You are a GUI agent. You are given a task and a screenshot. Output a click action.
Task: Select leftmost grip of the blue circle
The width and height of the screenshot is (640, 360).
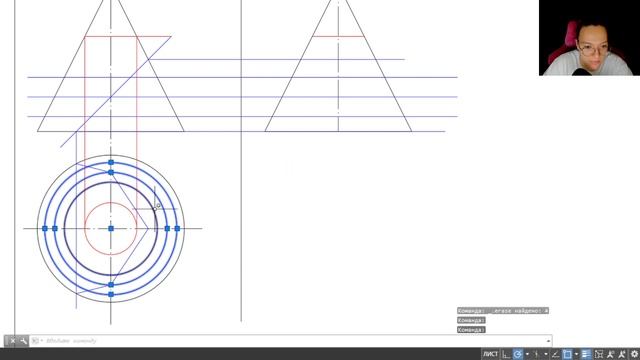(45, 229)
